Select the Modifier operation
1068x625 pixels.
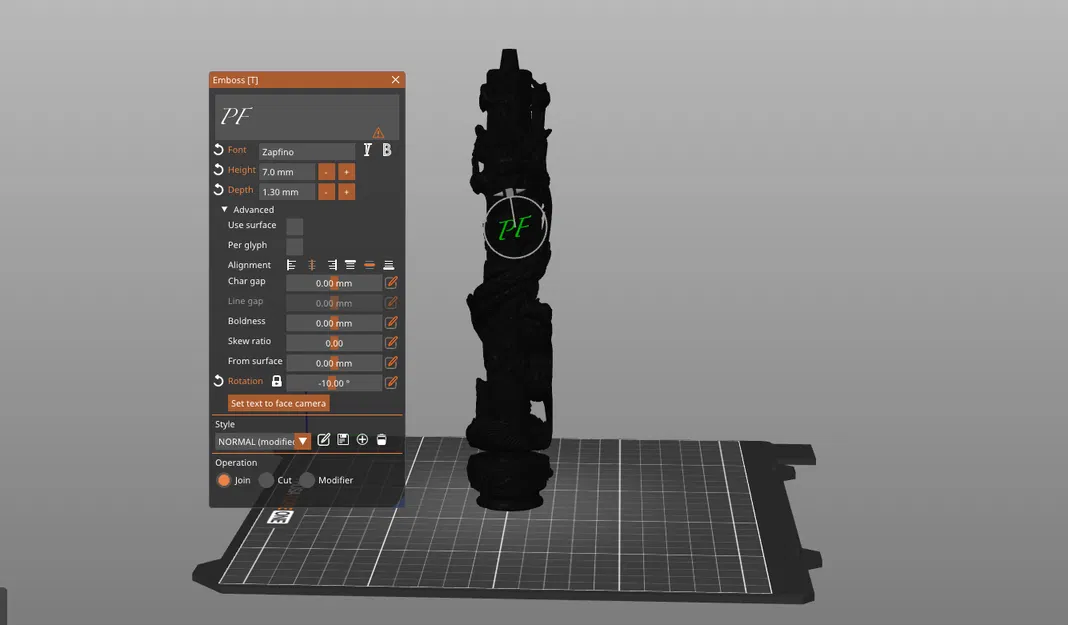(307, 480)
